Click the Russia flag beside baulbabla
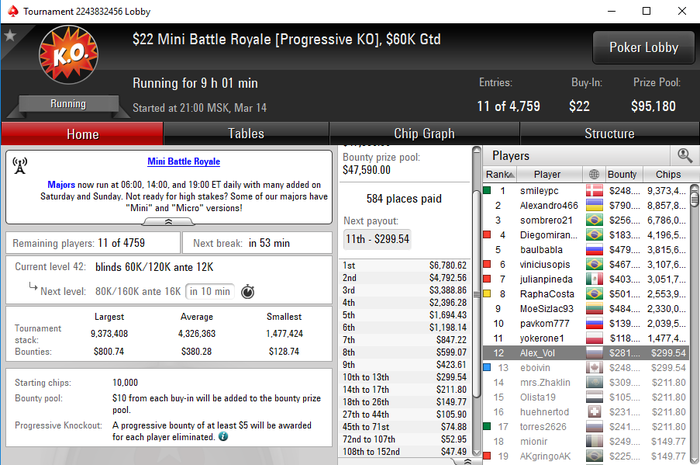 (594, 249)
